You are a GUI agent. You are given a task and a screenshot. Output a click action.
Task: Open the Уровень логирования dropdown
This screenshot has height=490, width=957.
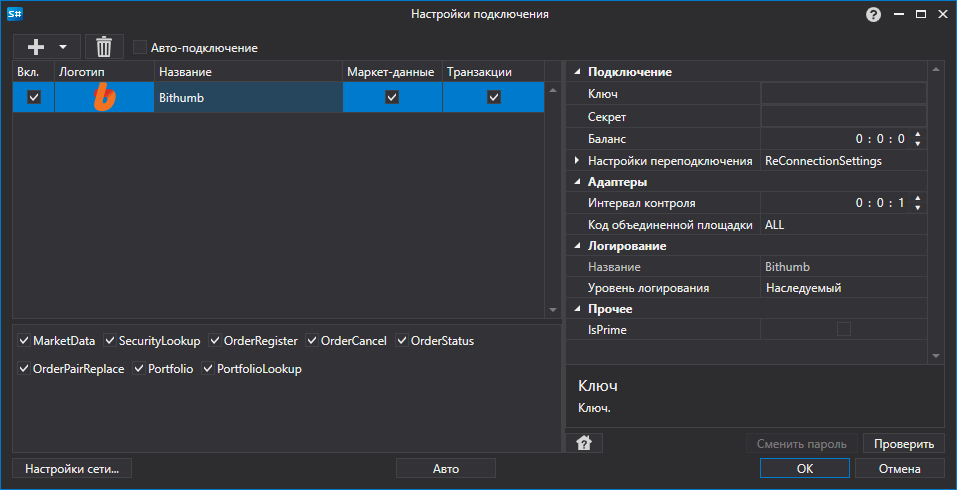pos(843,288)
